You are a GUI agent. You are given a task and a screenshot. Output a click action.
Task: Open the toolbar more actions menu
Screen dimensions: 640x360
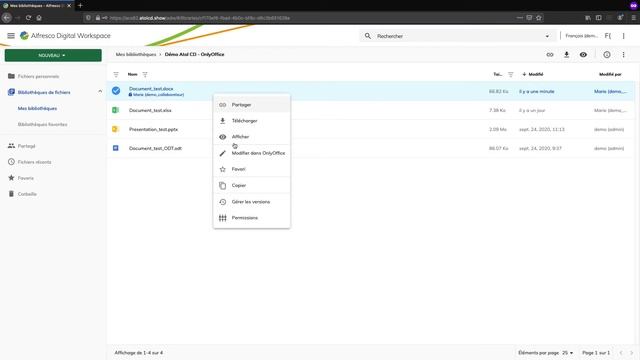click(x=623, y=55)
